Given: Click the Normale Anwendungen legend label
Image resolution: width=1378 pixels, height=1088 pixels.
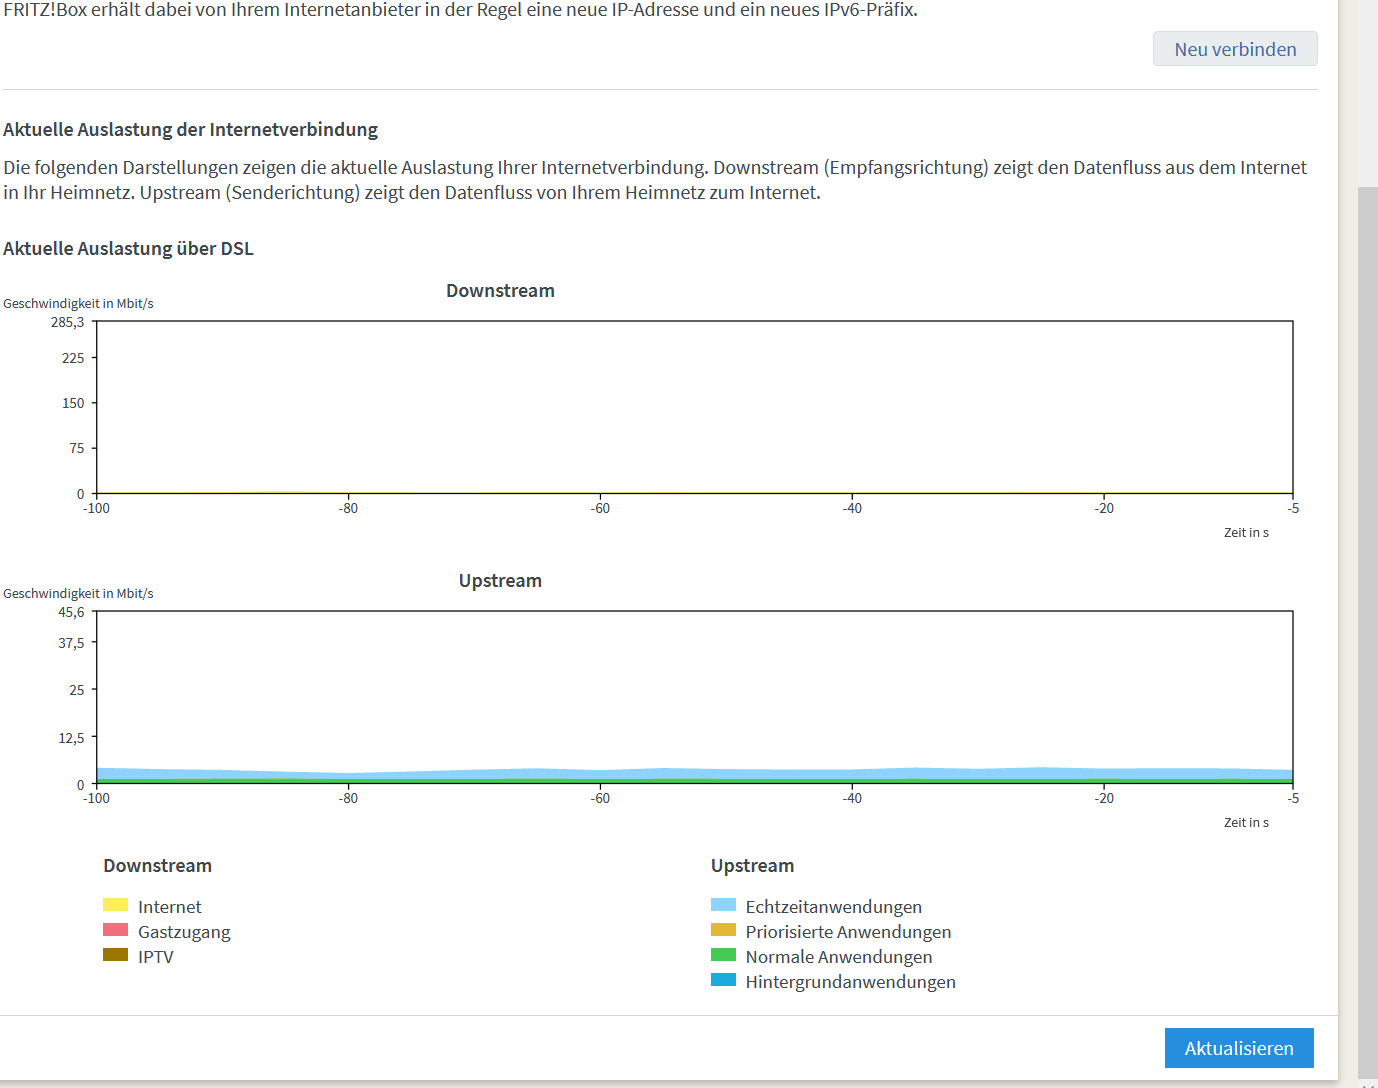Looking at the screenshot, I should pyautogui.click(x=839, y=957).
